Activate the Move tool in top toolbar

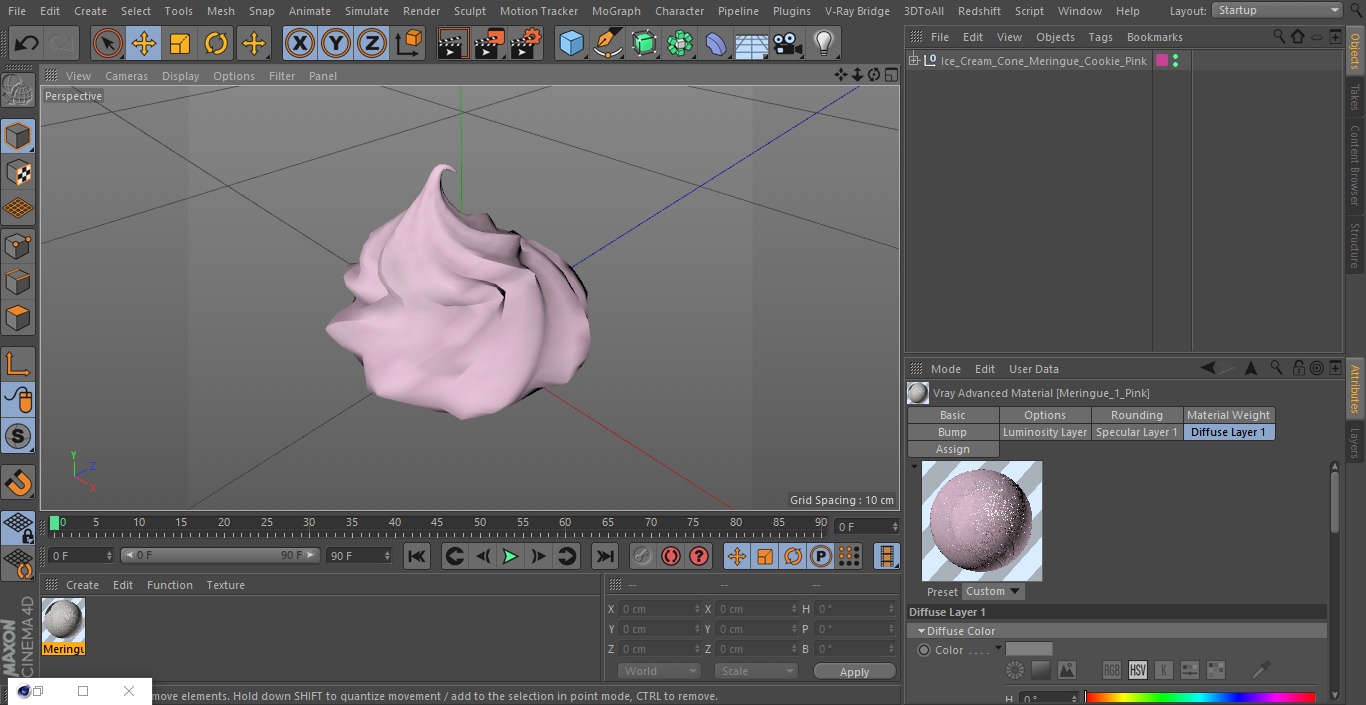click(x=144, y=44)
